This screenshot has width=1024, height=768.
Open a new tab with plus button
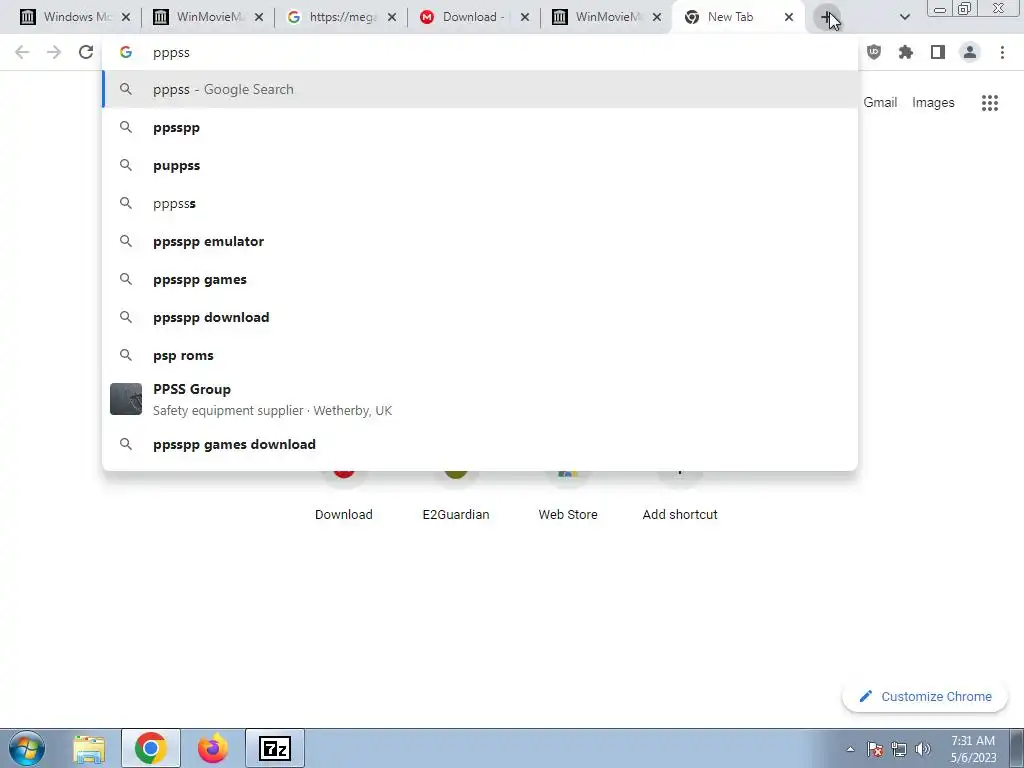(x=827, y=18)
